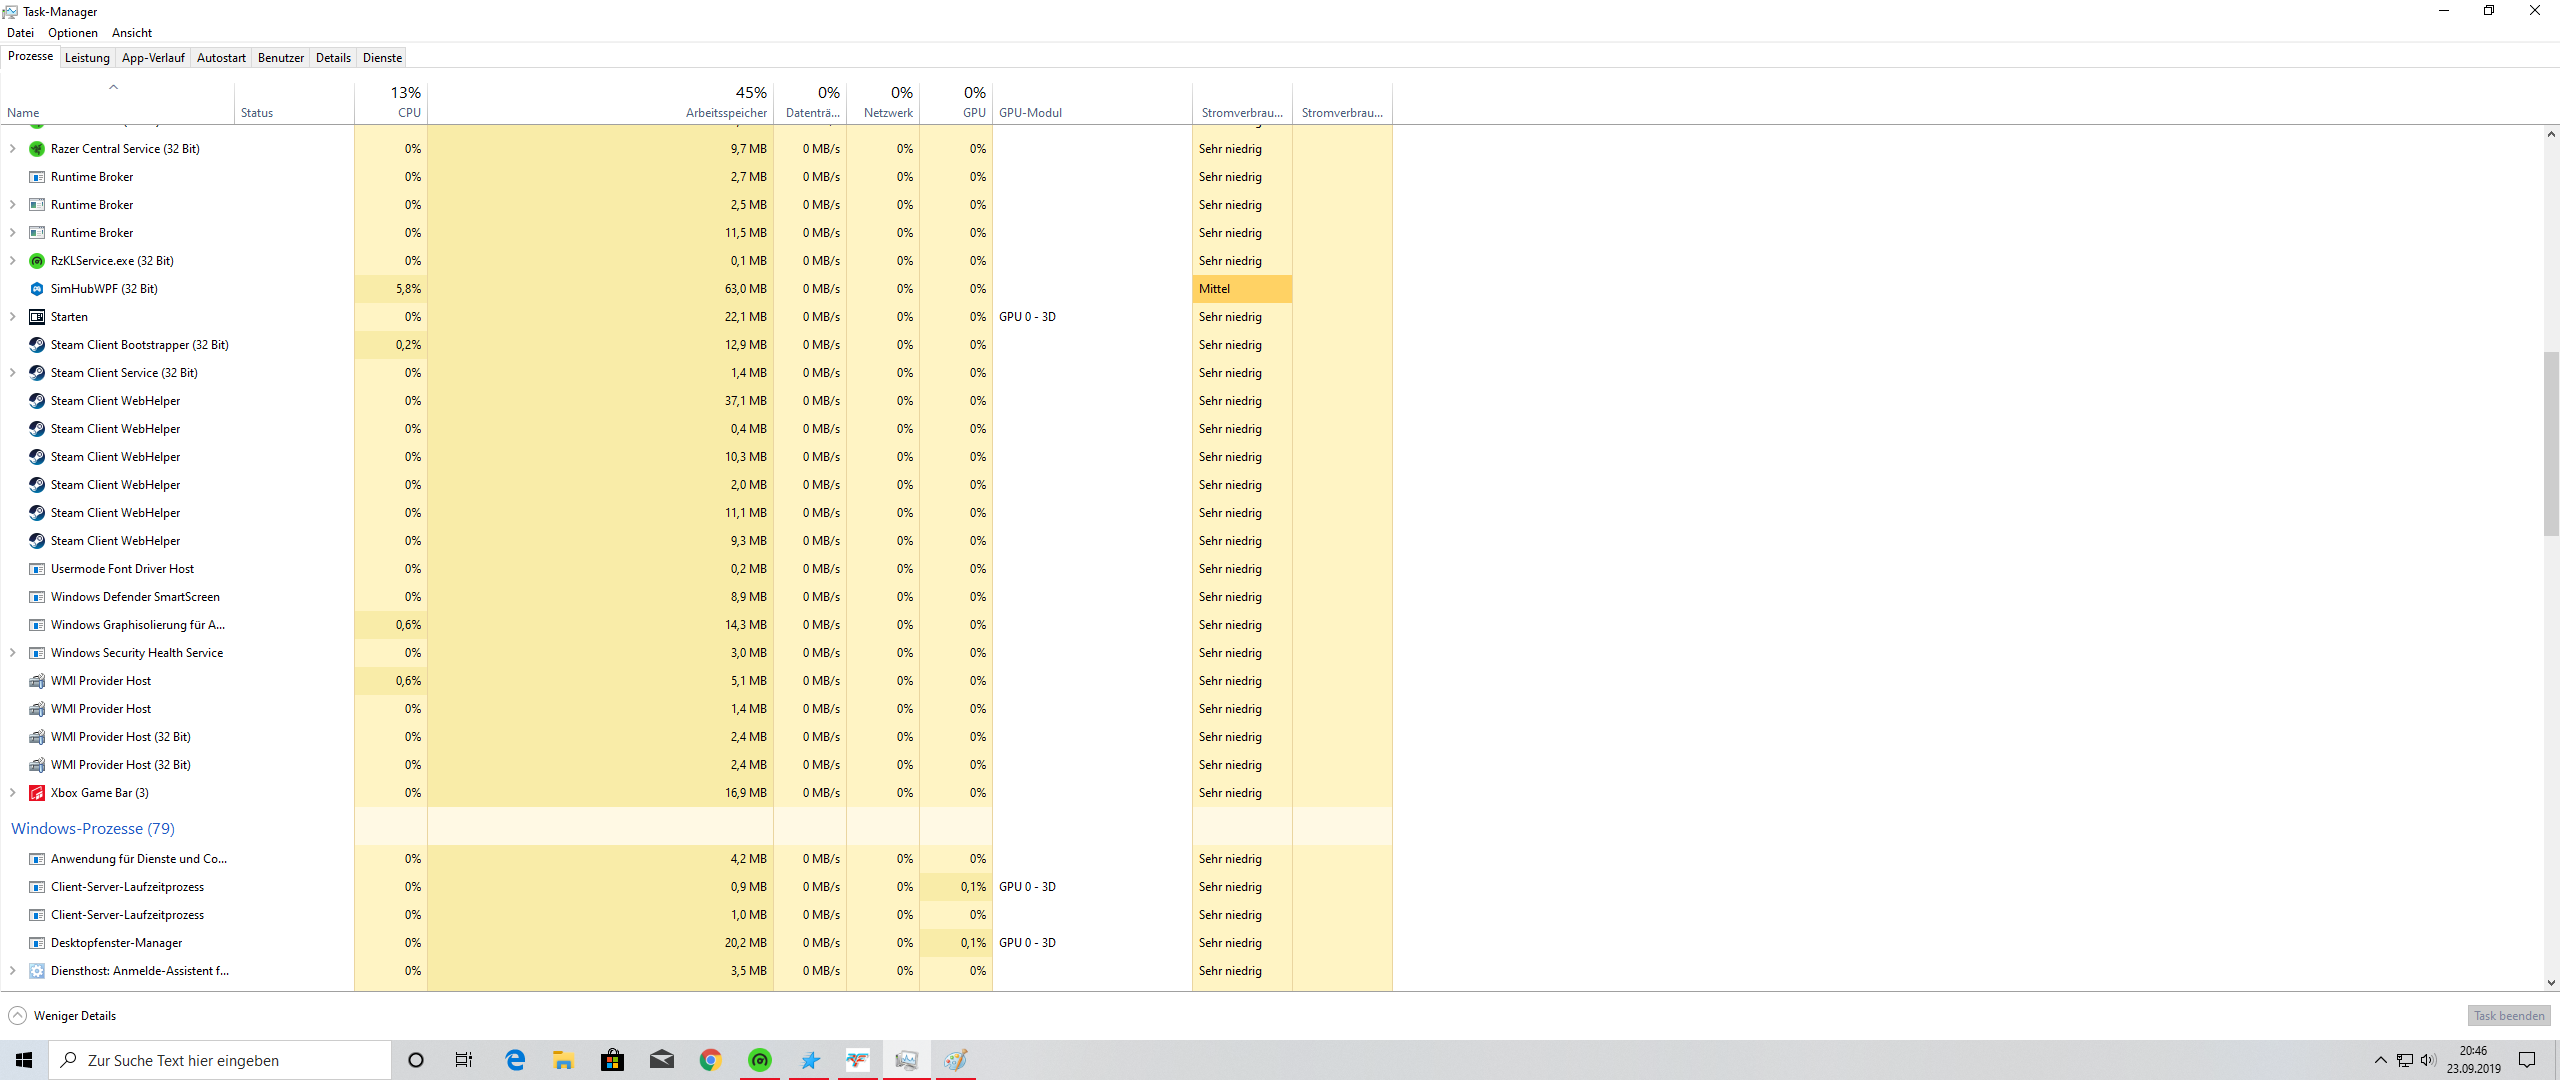
Task: Click the vertical scrollbar thumb
Action: (x=2551, y=445)
